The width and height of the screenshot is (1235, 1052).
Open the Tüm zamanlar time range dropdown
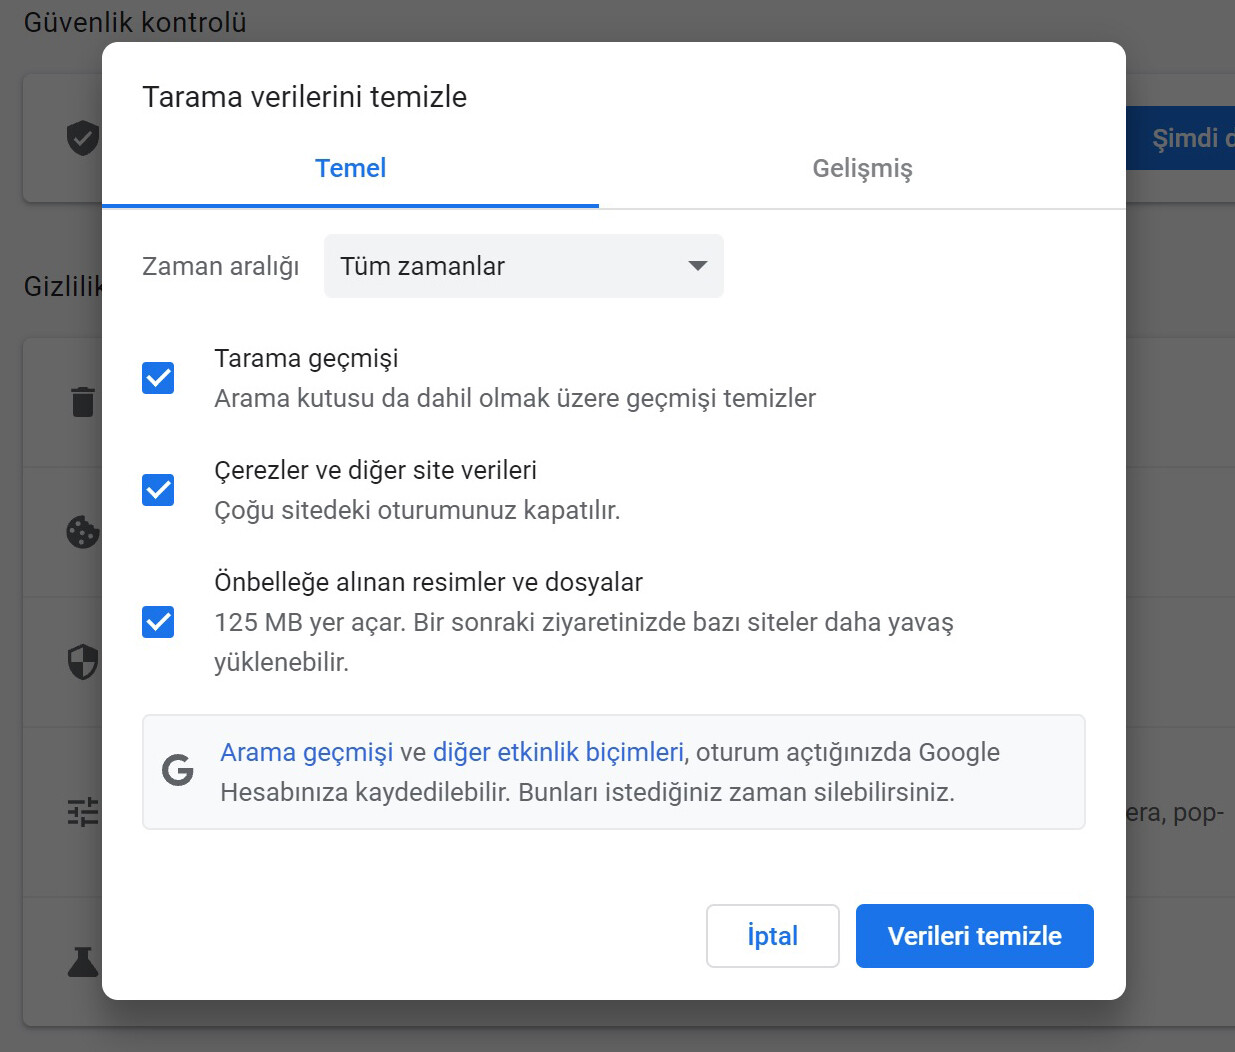(x=523, y=266)
